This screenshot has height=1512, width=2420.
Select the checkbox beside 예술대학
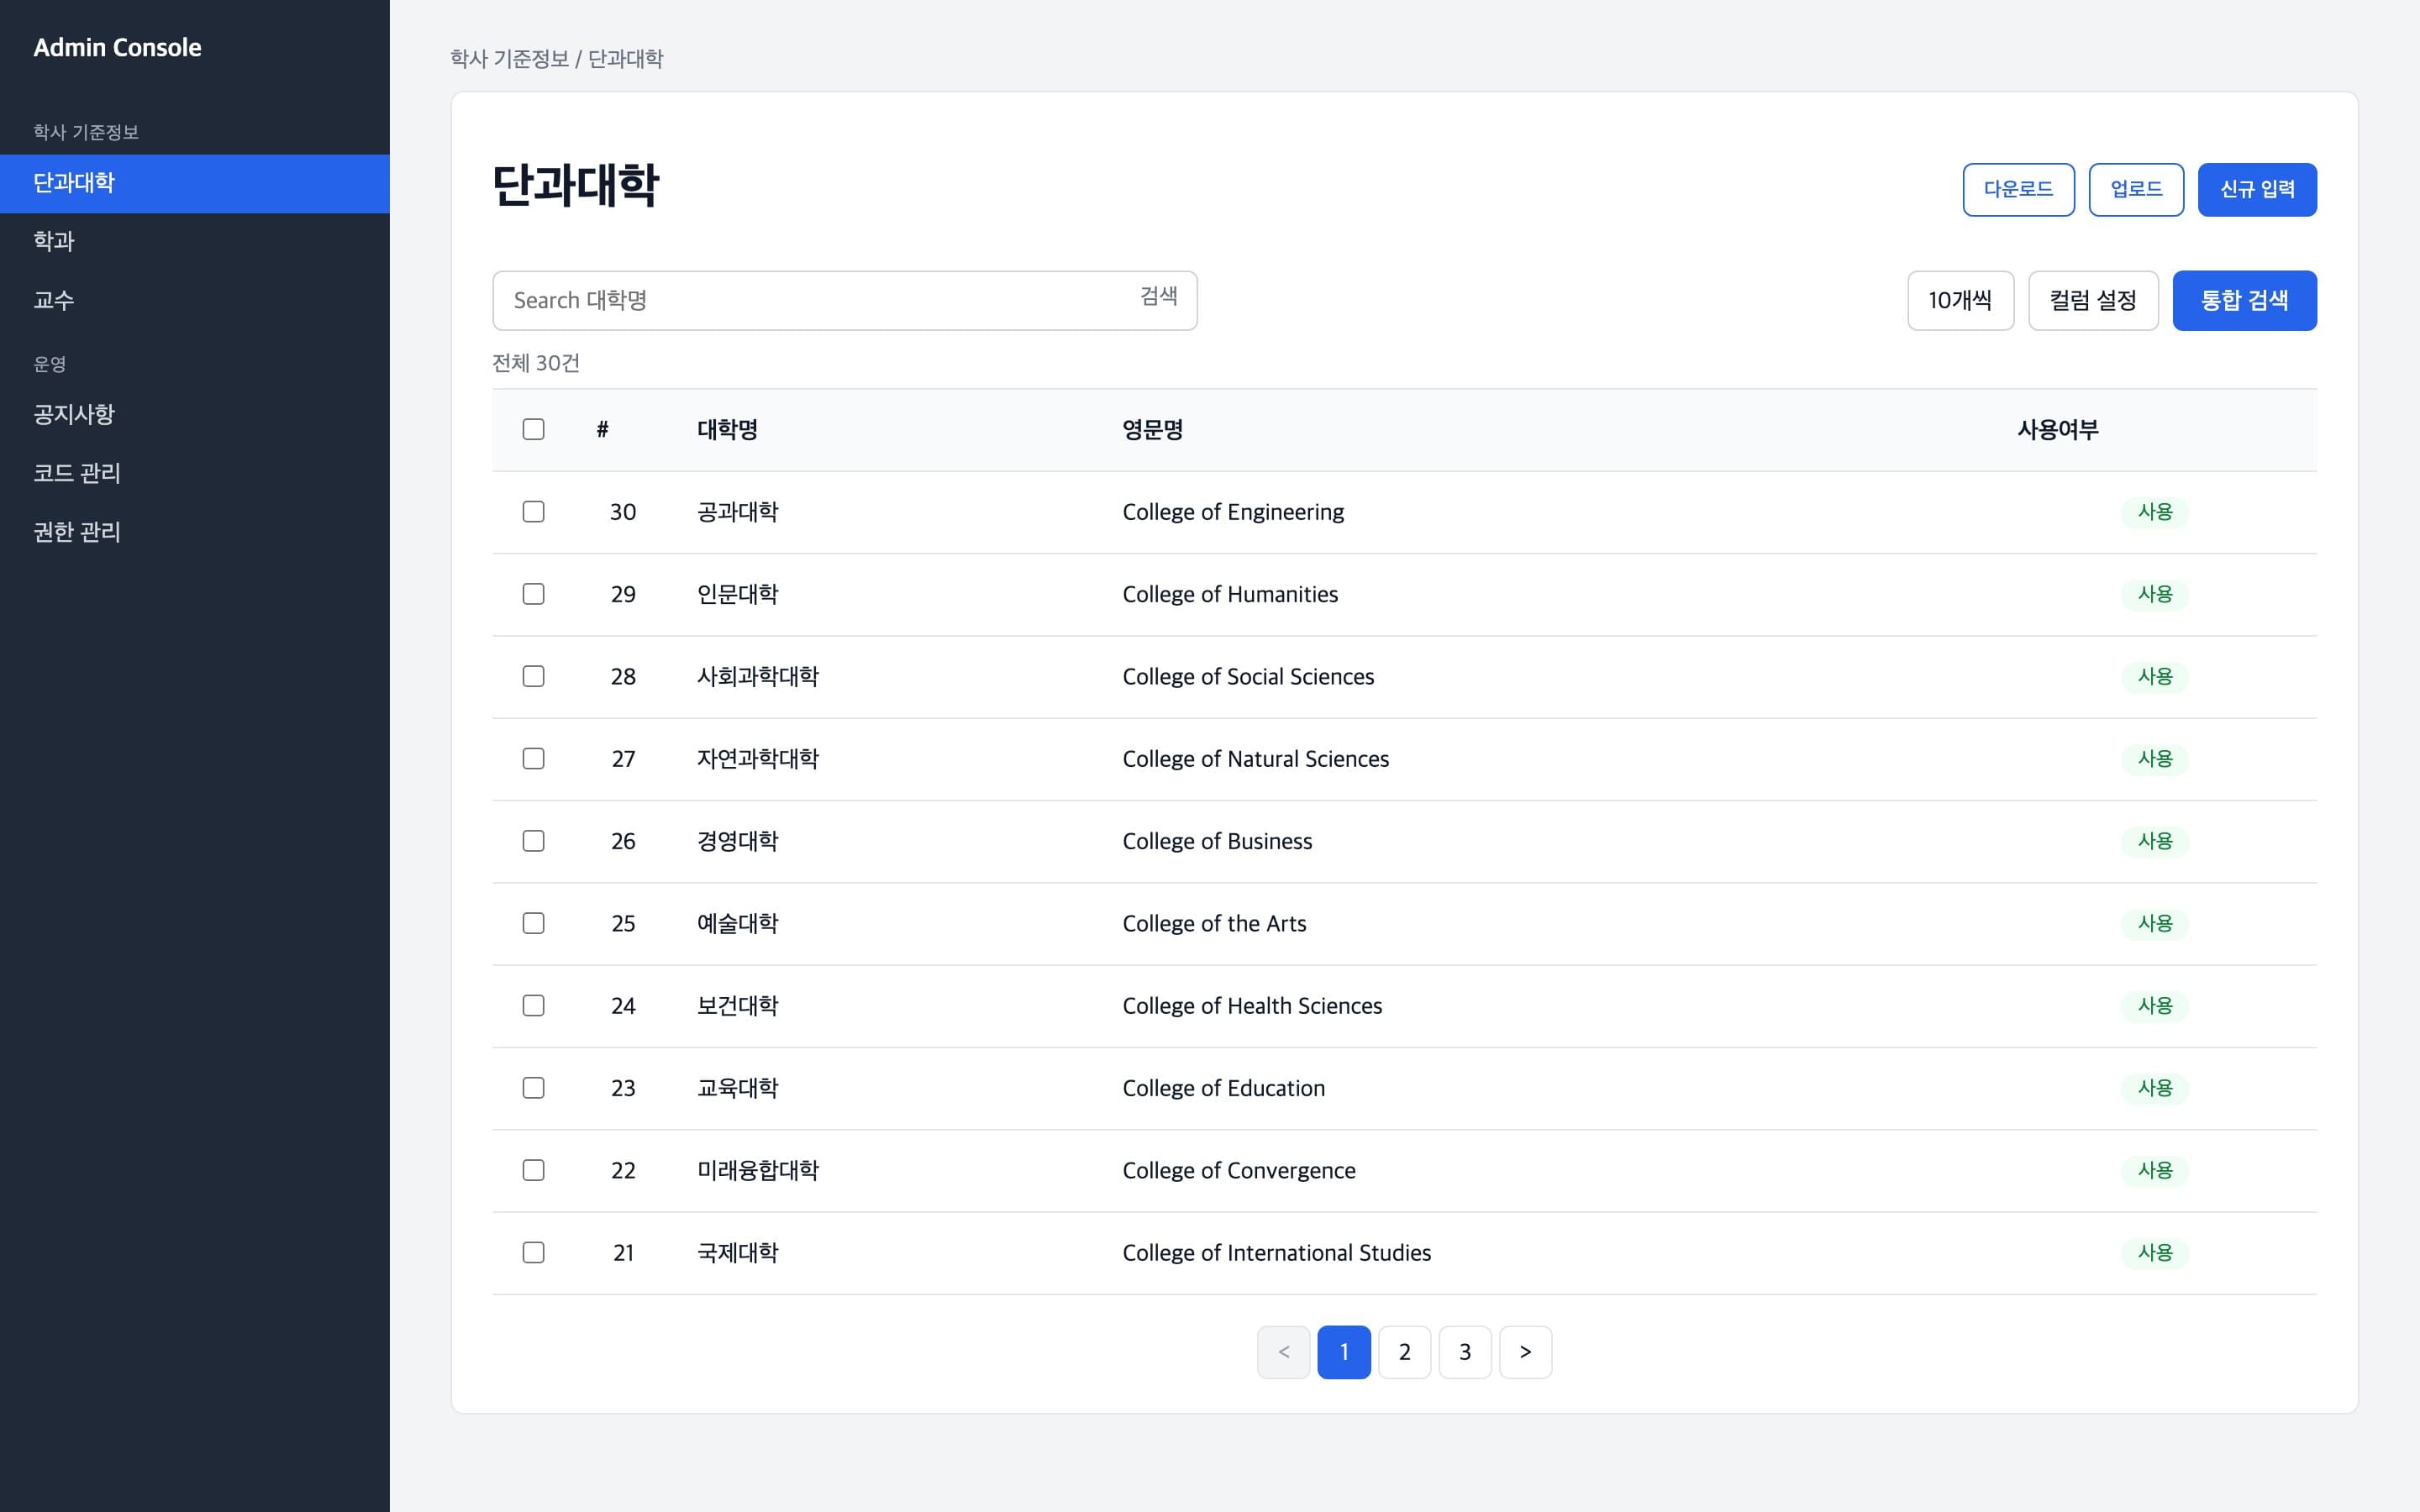click(533, 923)
